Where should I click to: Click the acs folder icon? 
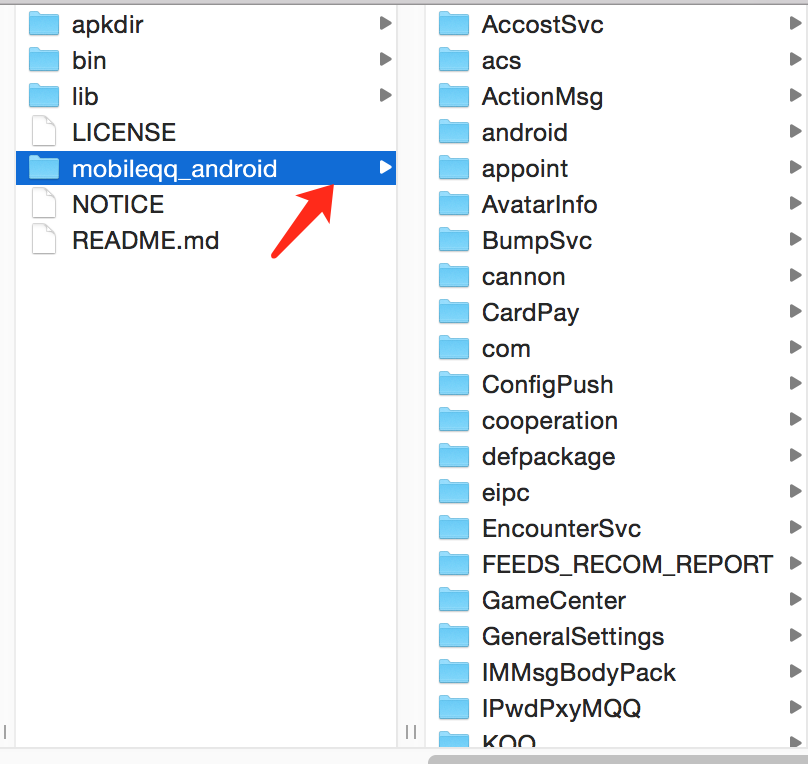coord(454,60)
